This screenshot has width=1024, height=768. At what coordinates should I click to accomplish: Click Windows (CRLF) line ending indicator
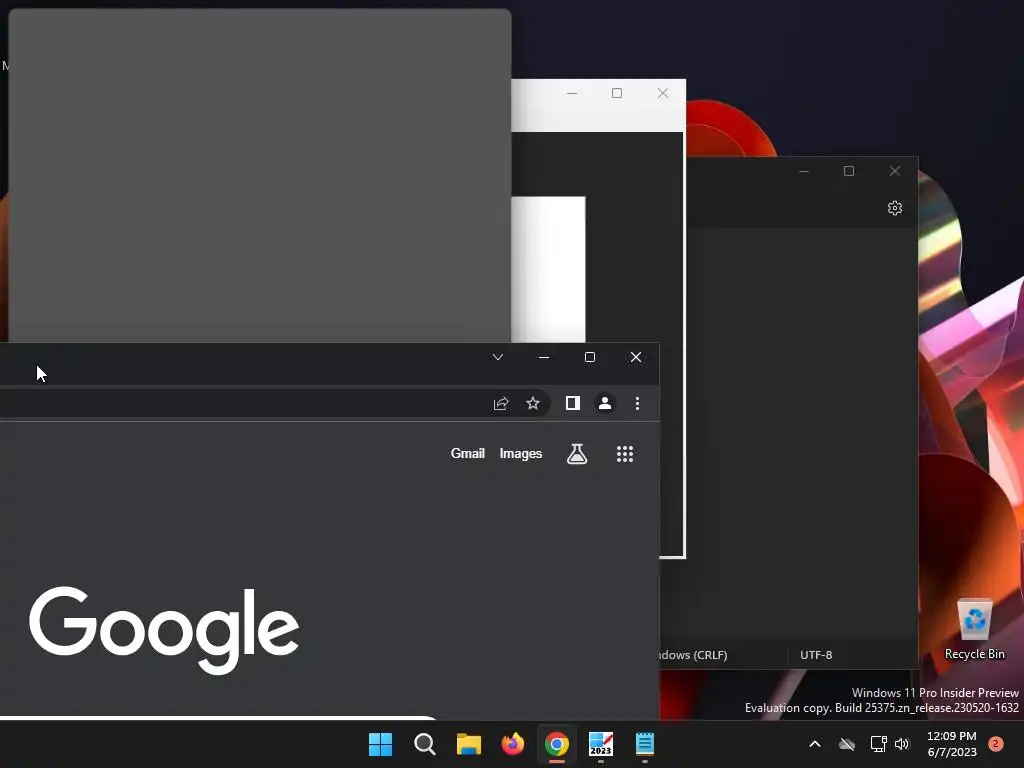tap(694, 655)
